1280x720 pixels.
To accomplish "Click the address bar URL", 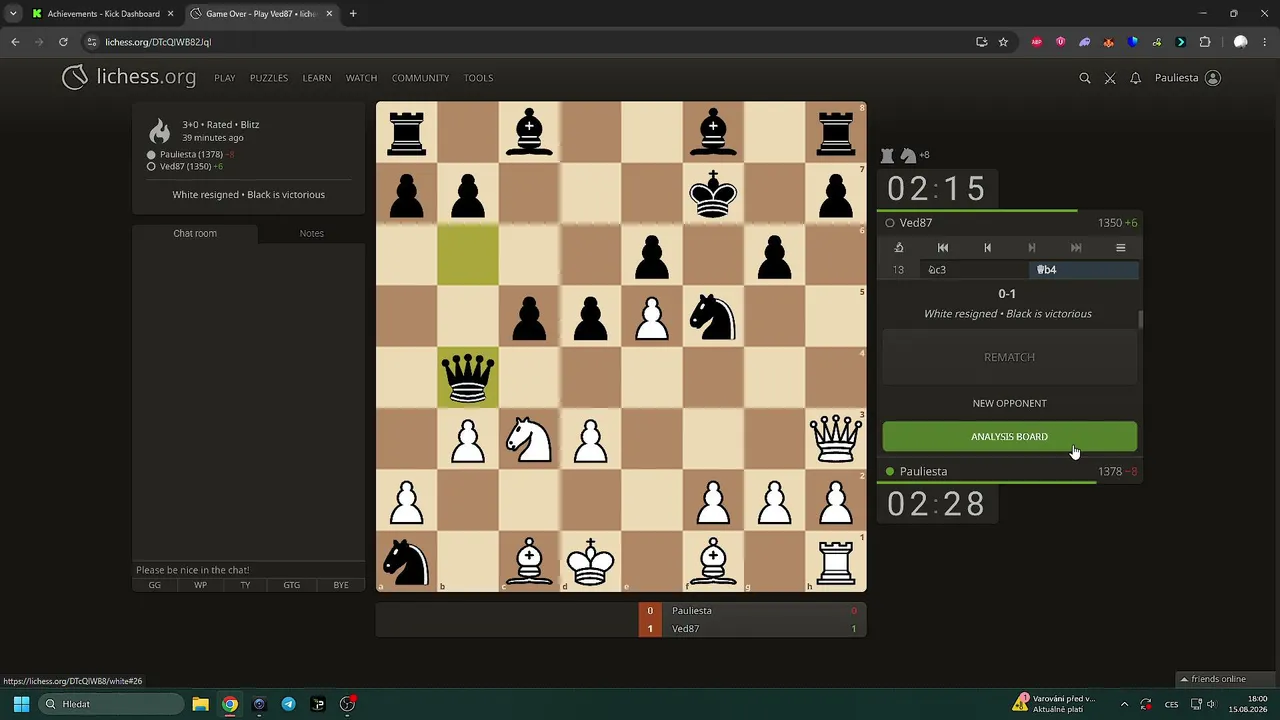I will pyautogui.click(x=158, y=42).
